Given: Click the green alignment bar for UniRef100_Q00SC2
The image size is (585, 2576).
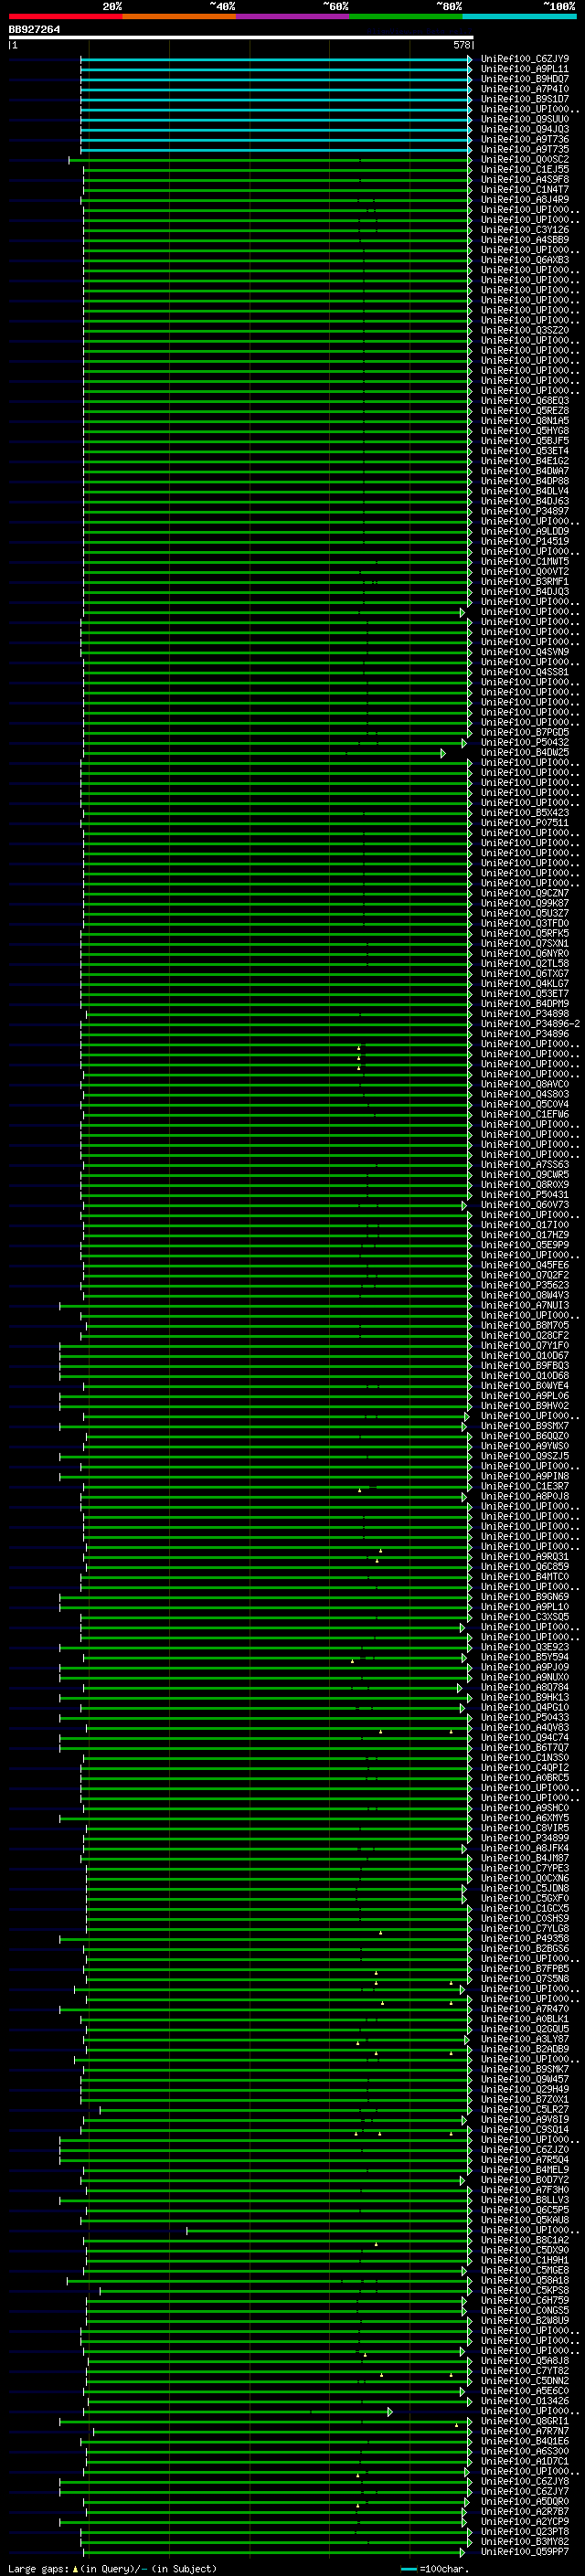Looking at the screenshot, I should pos(270,160).
